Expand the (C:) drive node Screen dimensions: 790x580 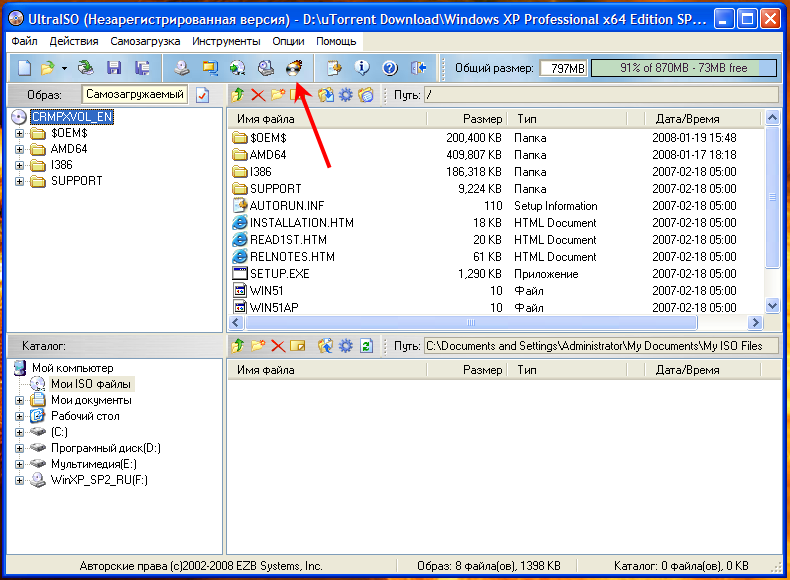(x=19, y=432)
